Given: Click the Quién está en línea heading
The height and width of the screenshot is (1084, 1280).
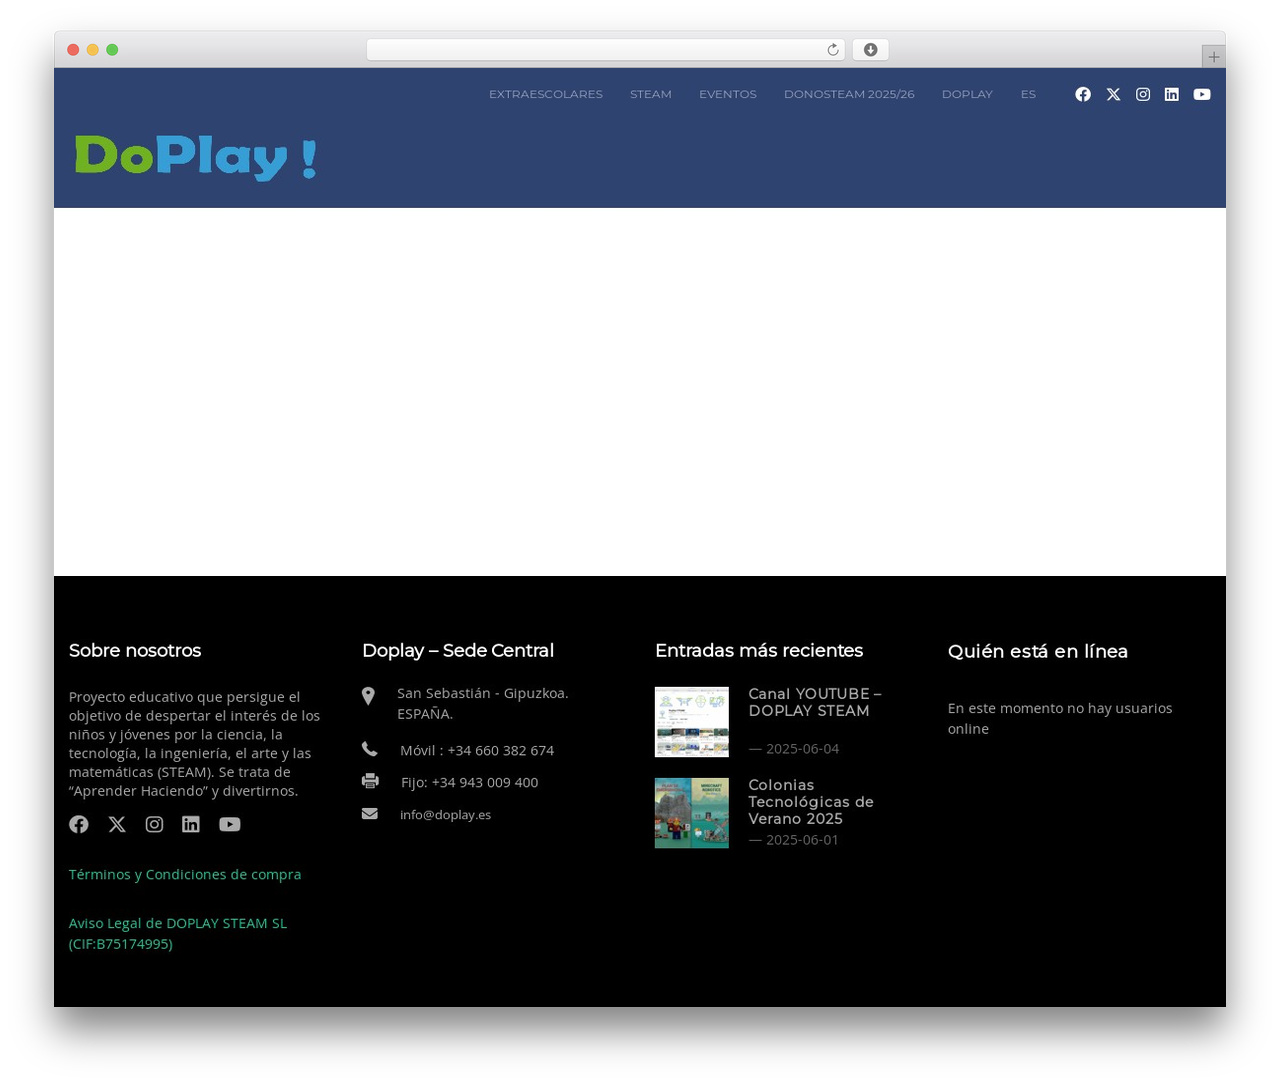Looking at the screenshot, I should (1038, 651).
